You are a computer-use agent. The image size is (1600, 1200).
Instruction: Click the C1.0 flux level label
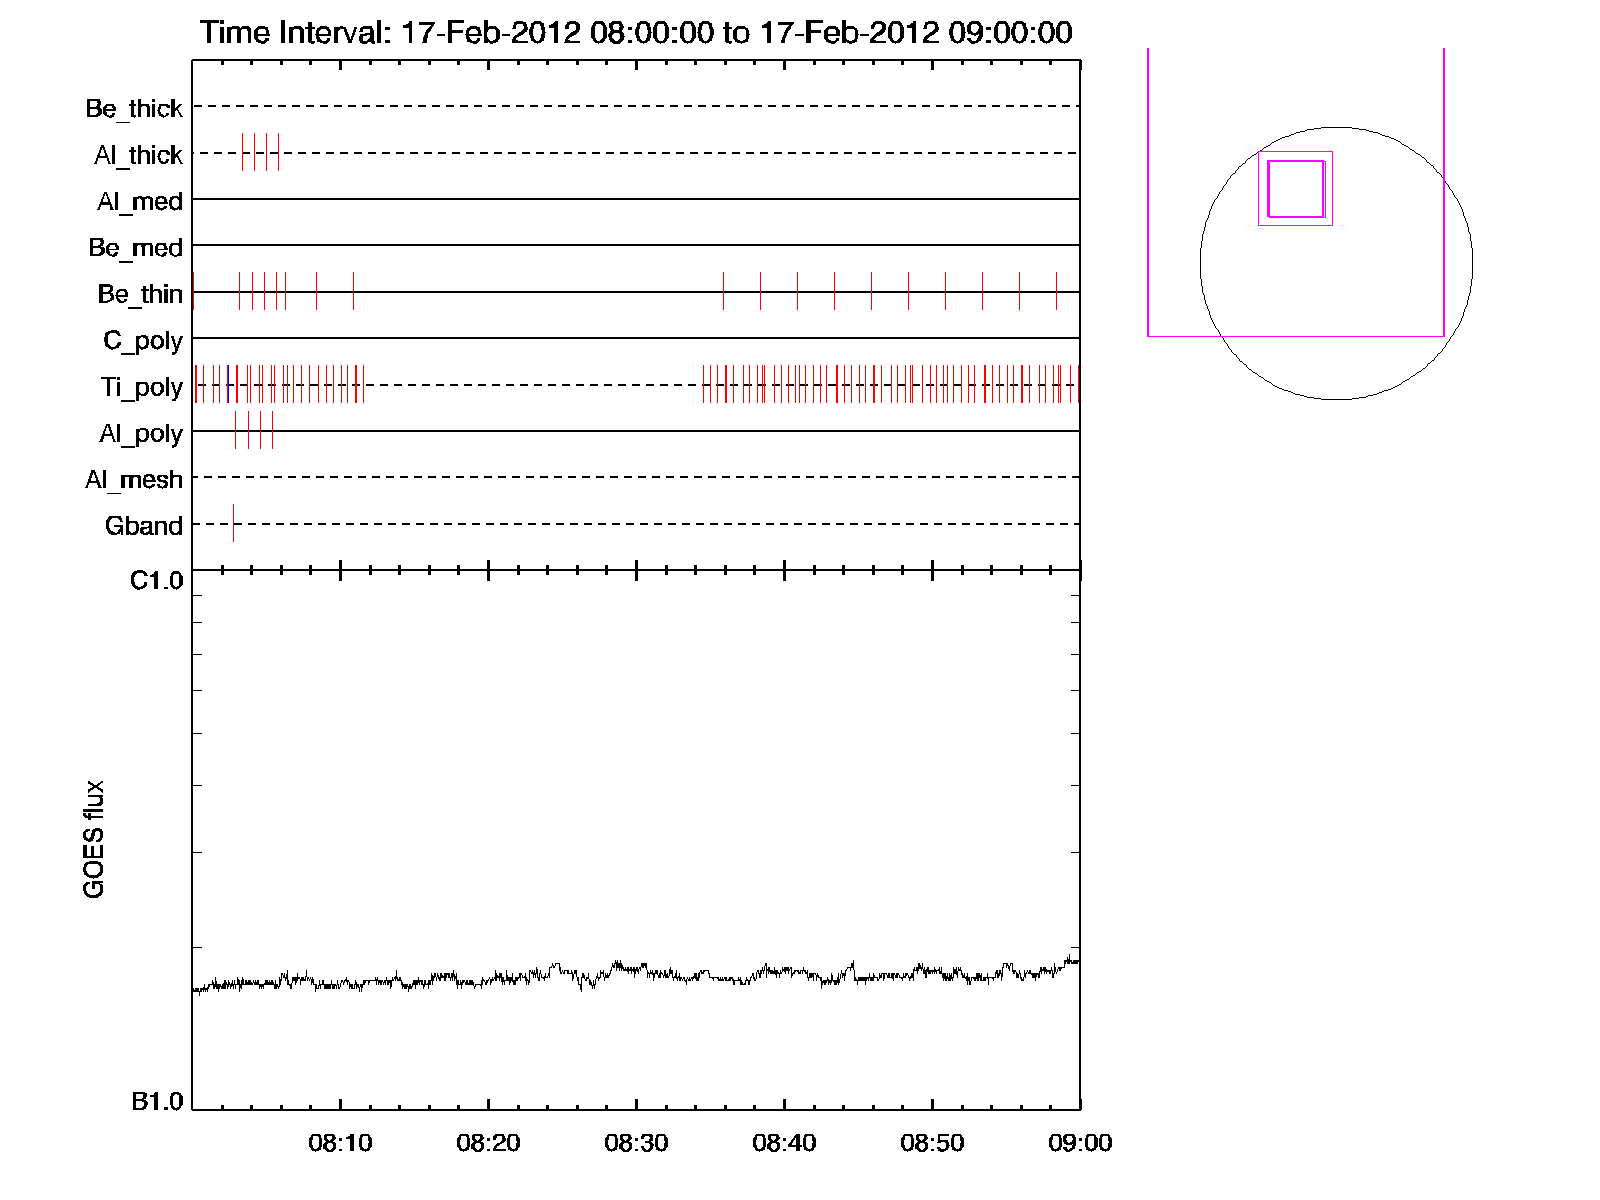click(x=157, y=581)
